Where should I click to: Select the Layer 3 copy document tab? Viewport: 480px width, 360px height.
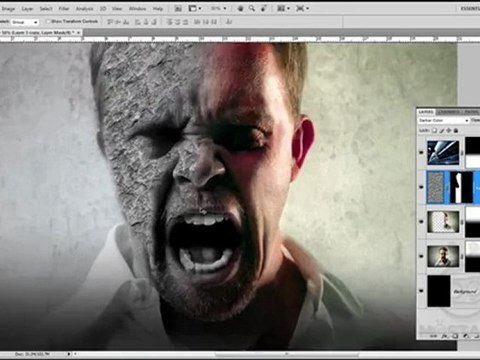[x=38, y=33]
